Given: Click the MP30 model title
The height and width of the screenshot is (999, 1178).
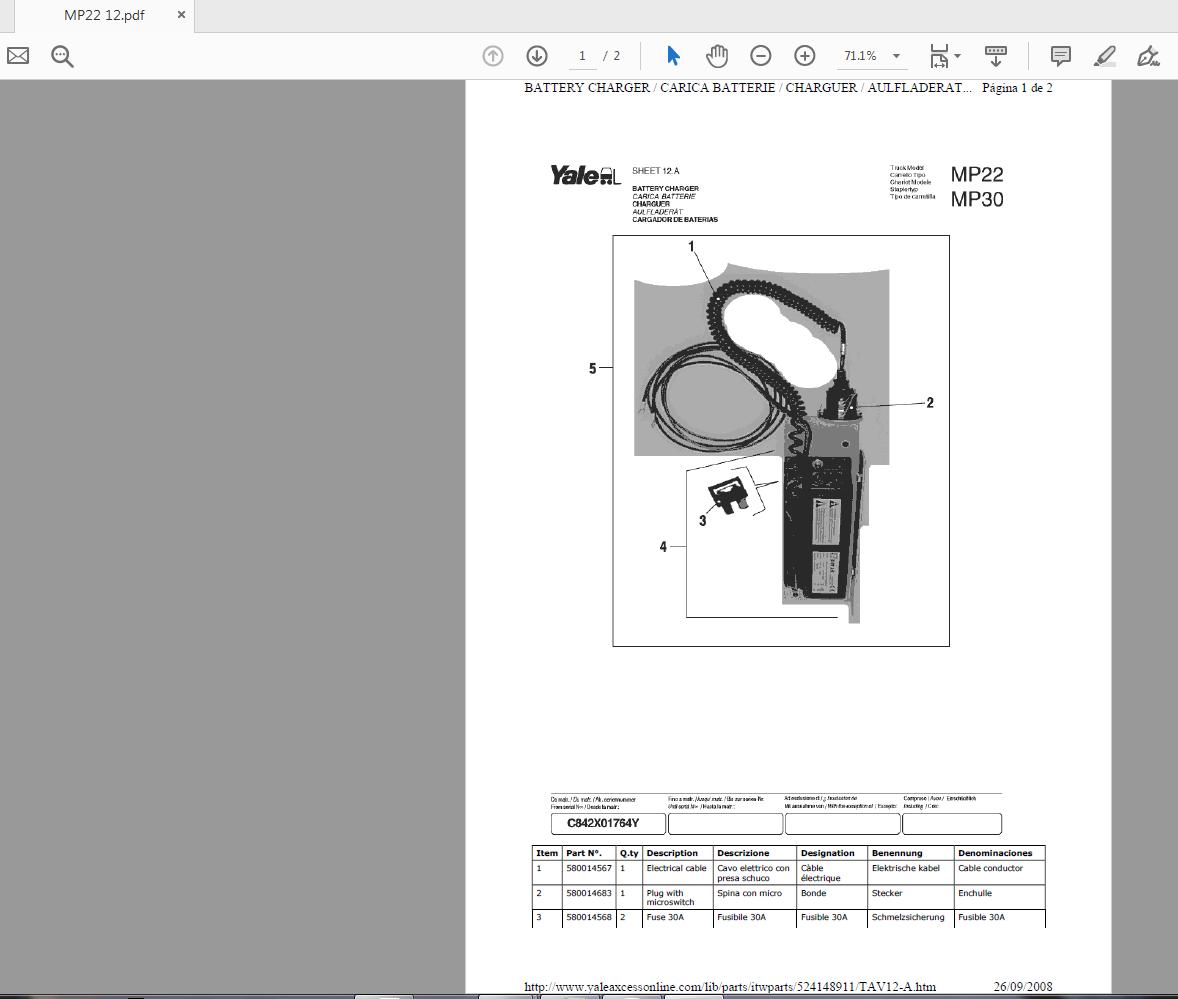Looking at the screenshot, I should [x=977, y=199].
